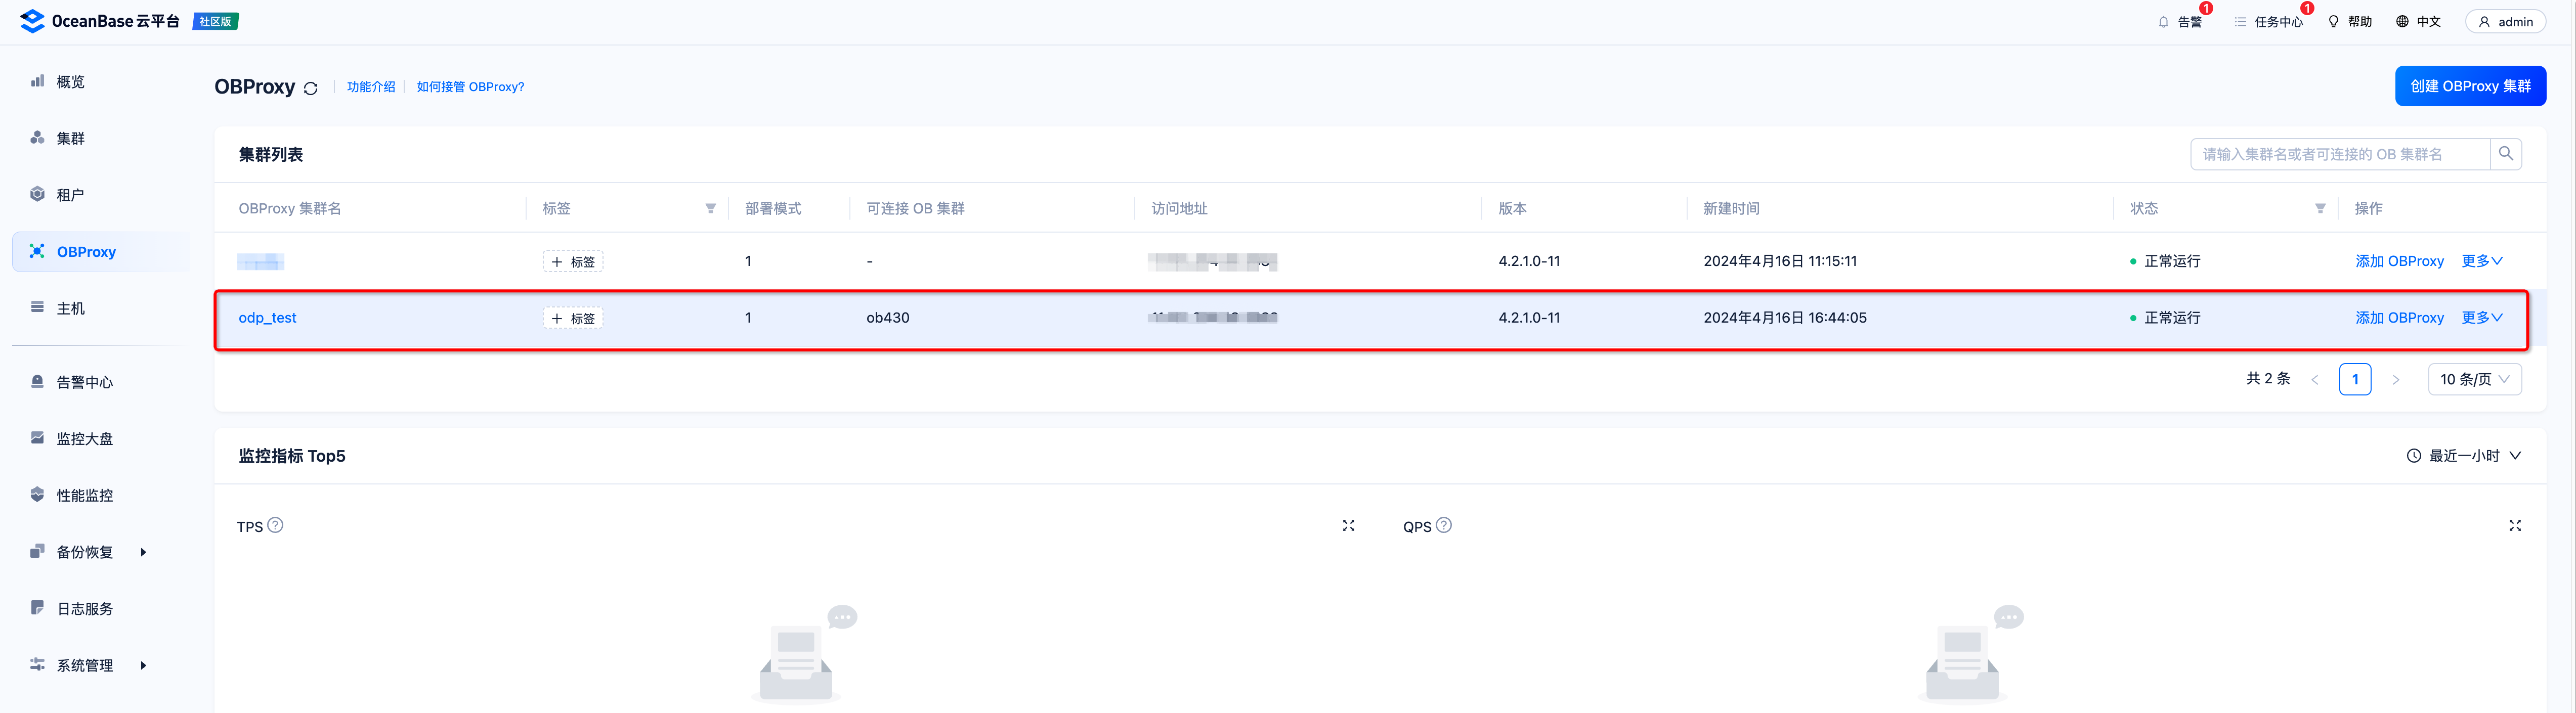Open the odp_test cluster link
Viewport: 2576px width, 713px height.
click(267, 318)
